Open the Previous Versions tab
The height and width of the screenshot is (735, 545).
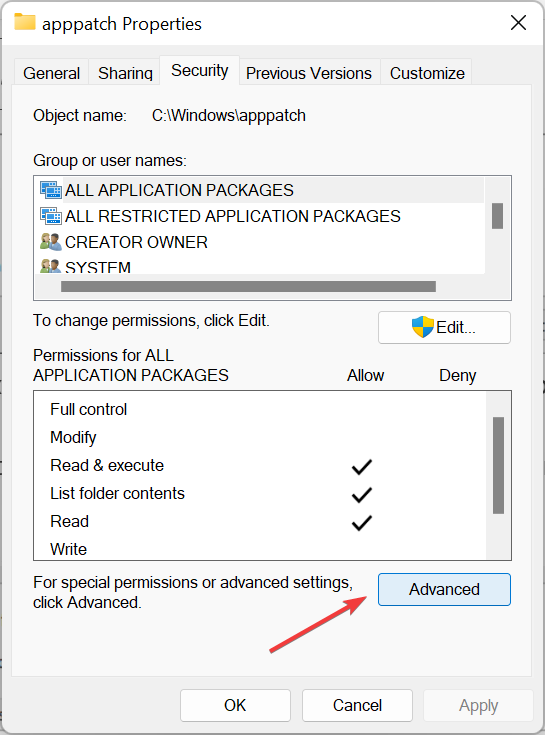(x=309, y=73)
